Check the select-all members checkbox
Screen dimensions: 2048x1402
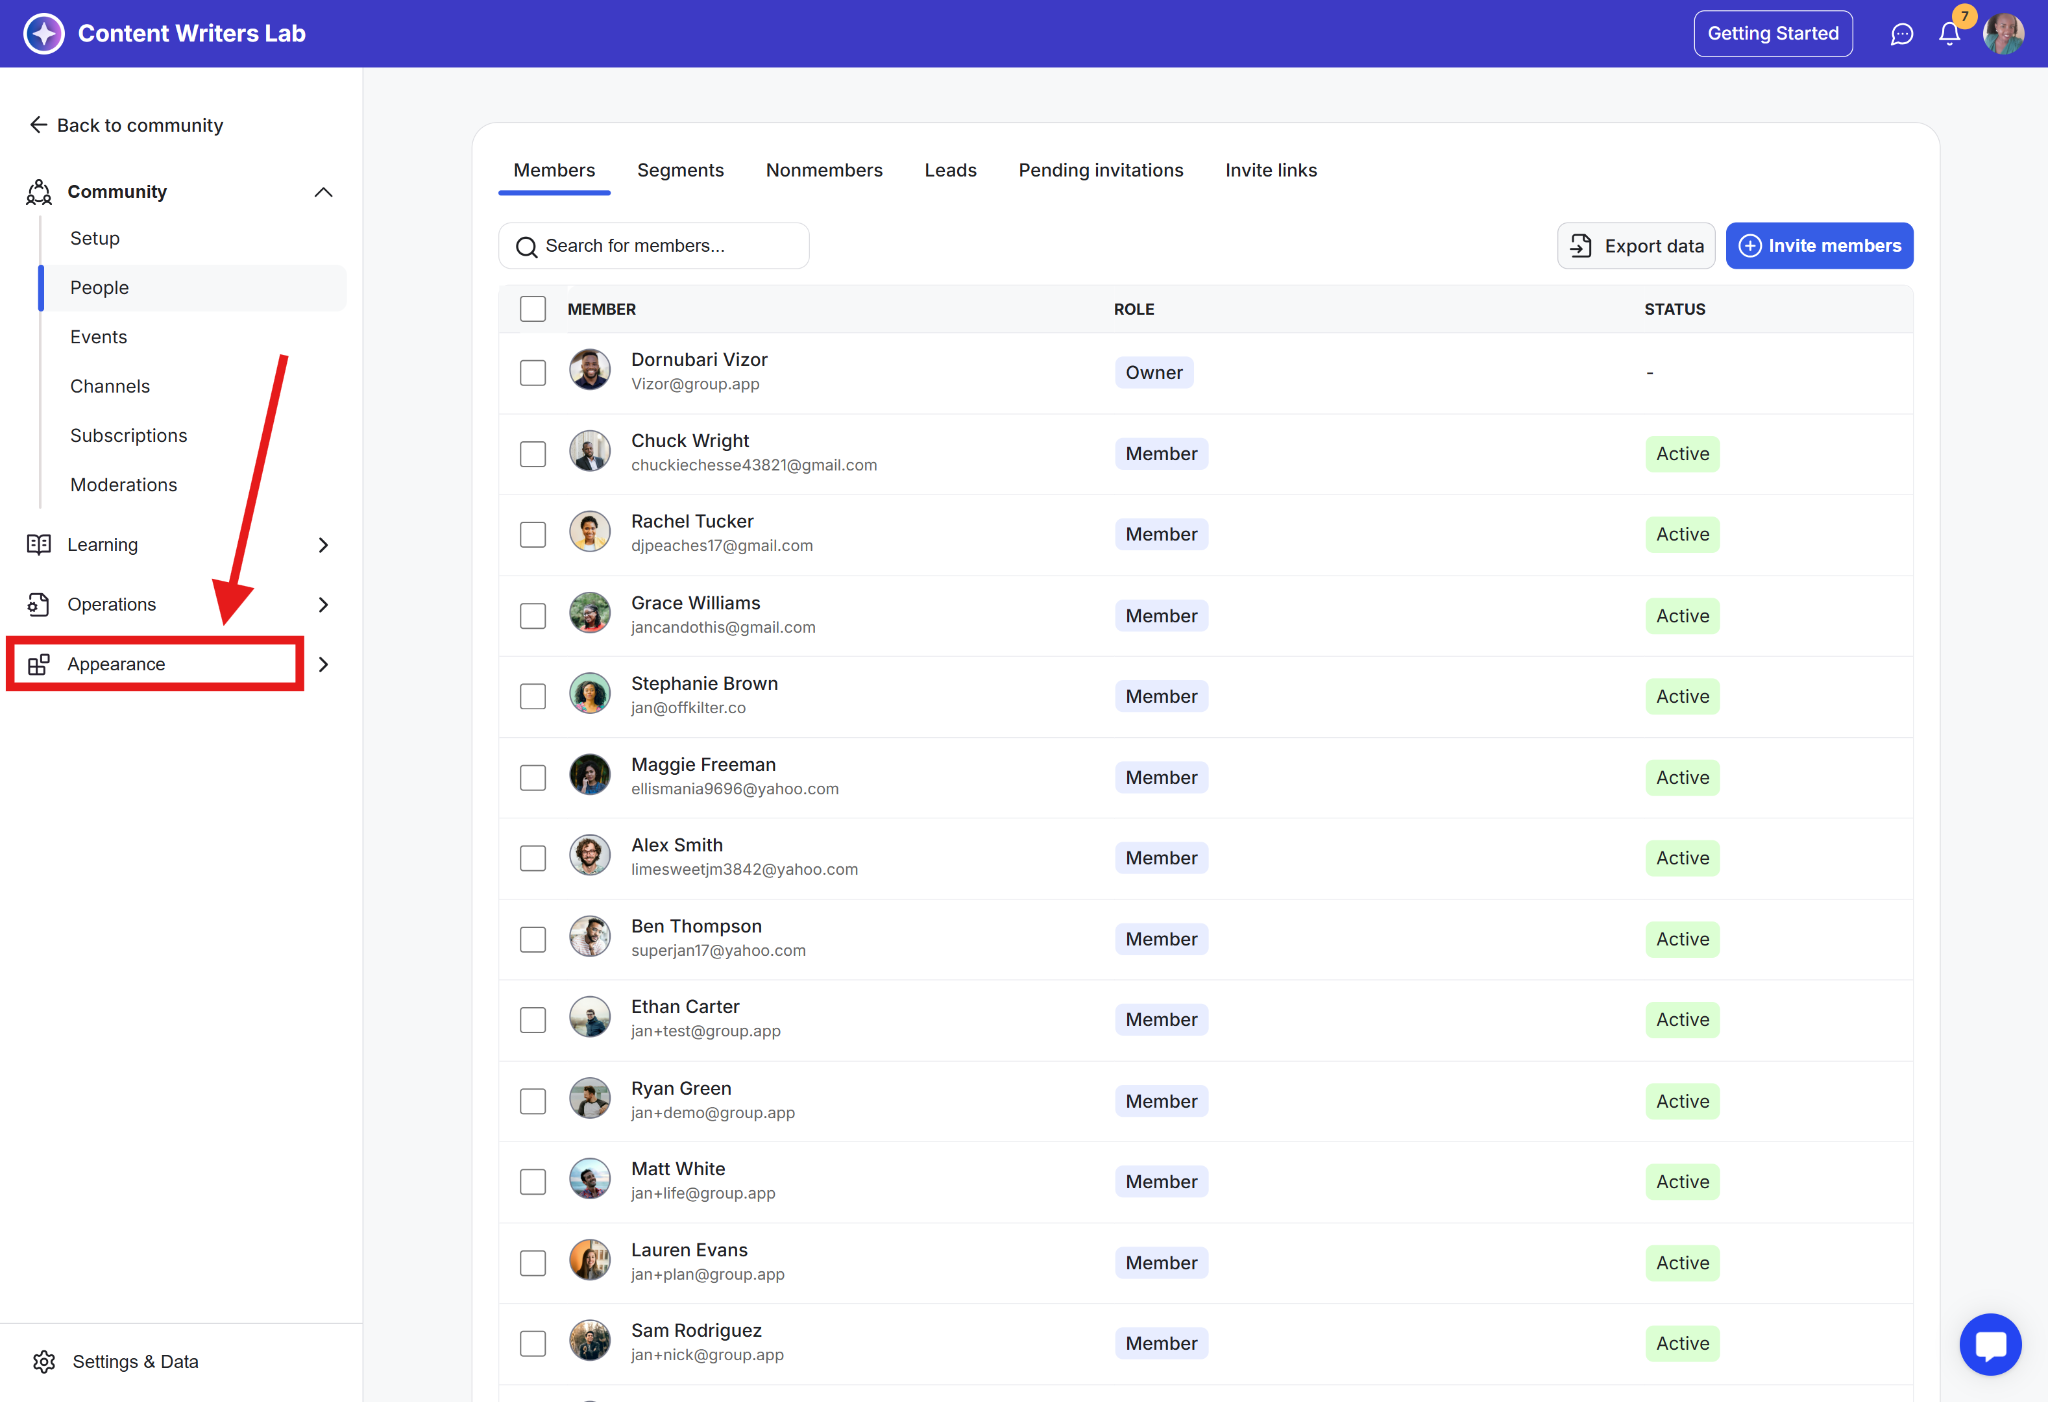[x=533, y=309]
